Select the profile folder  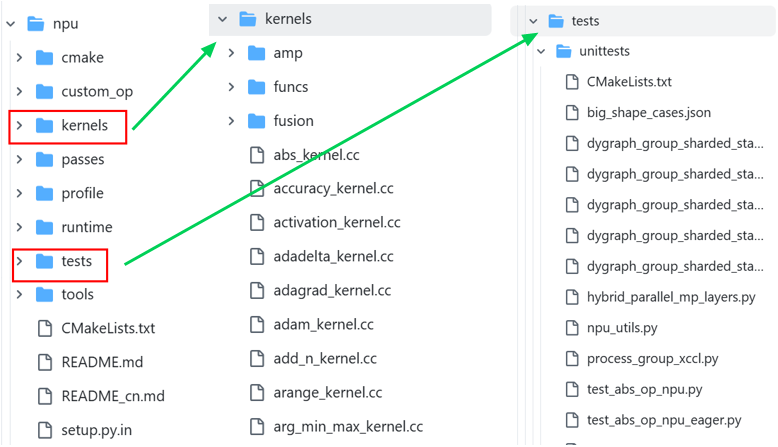tap(82, 193)
